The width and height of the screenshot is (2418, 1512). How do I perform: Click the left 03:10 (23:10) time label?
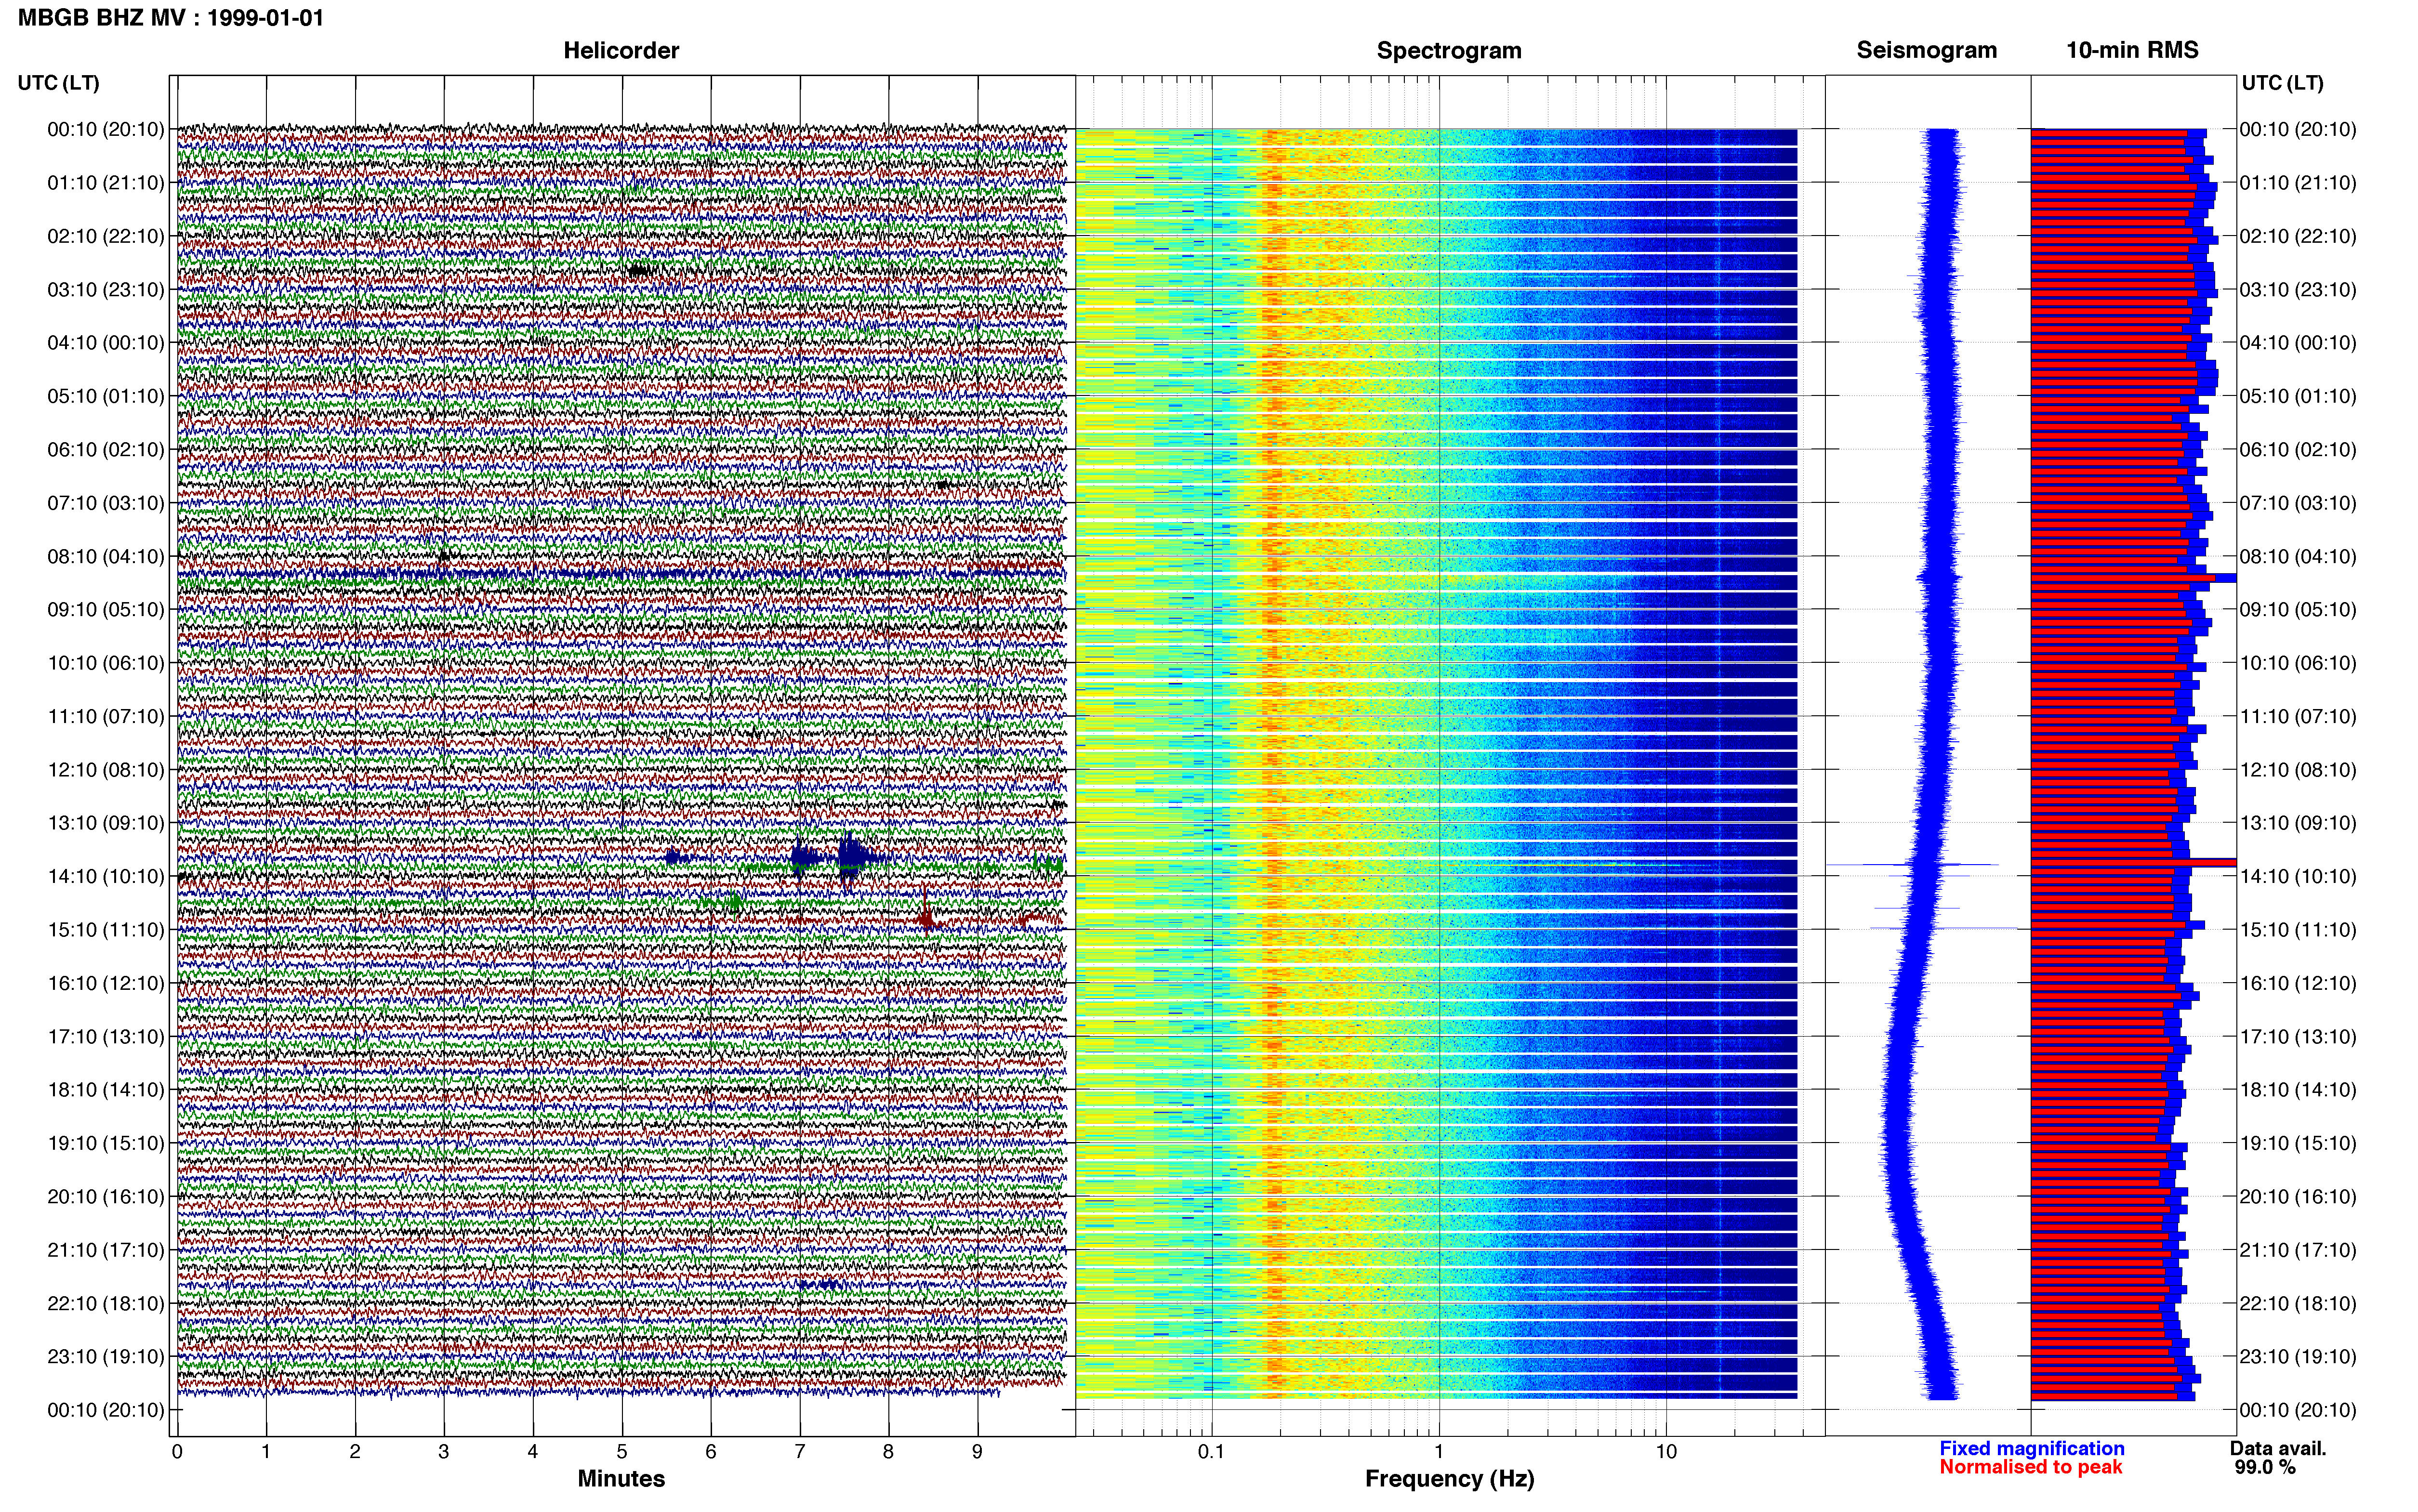coord(106,290)
